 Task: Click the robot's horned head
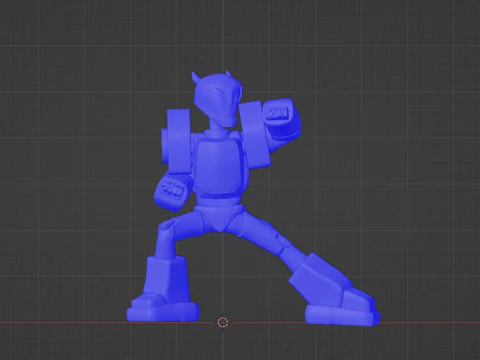[x=217, y=99]
